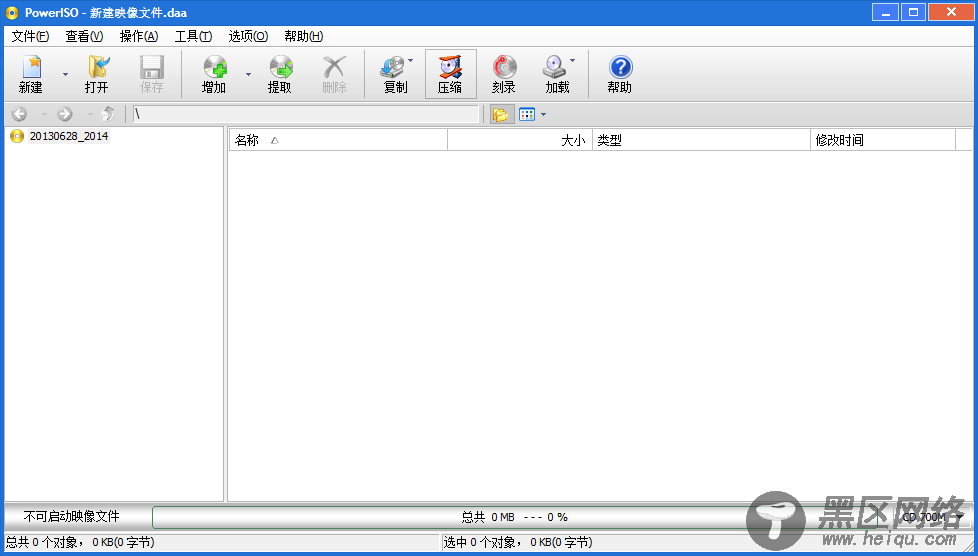Close the PowerISO window
Image resolution: width=978 pixels, height=556 pixels.
pyautogui.click(x=951, y=12)
